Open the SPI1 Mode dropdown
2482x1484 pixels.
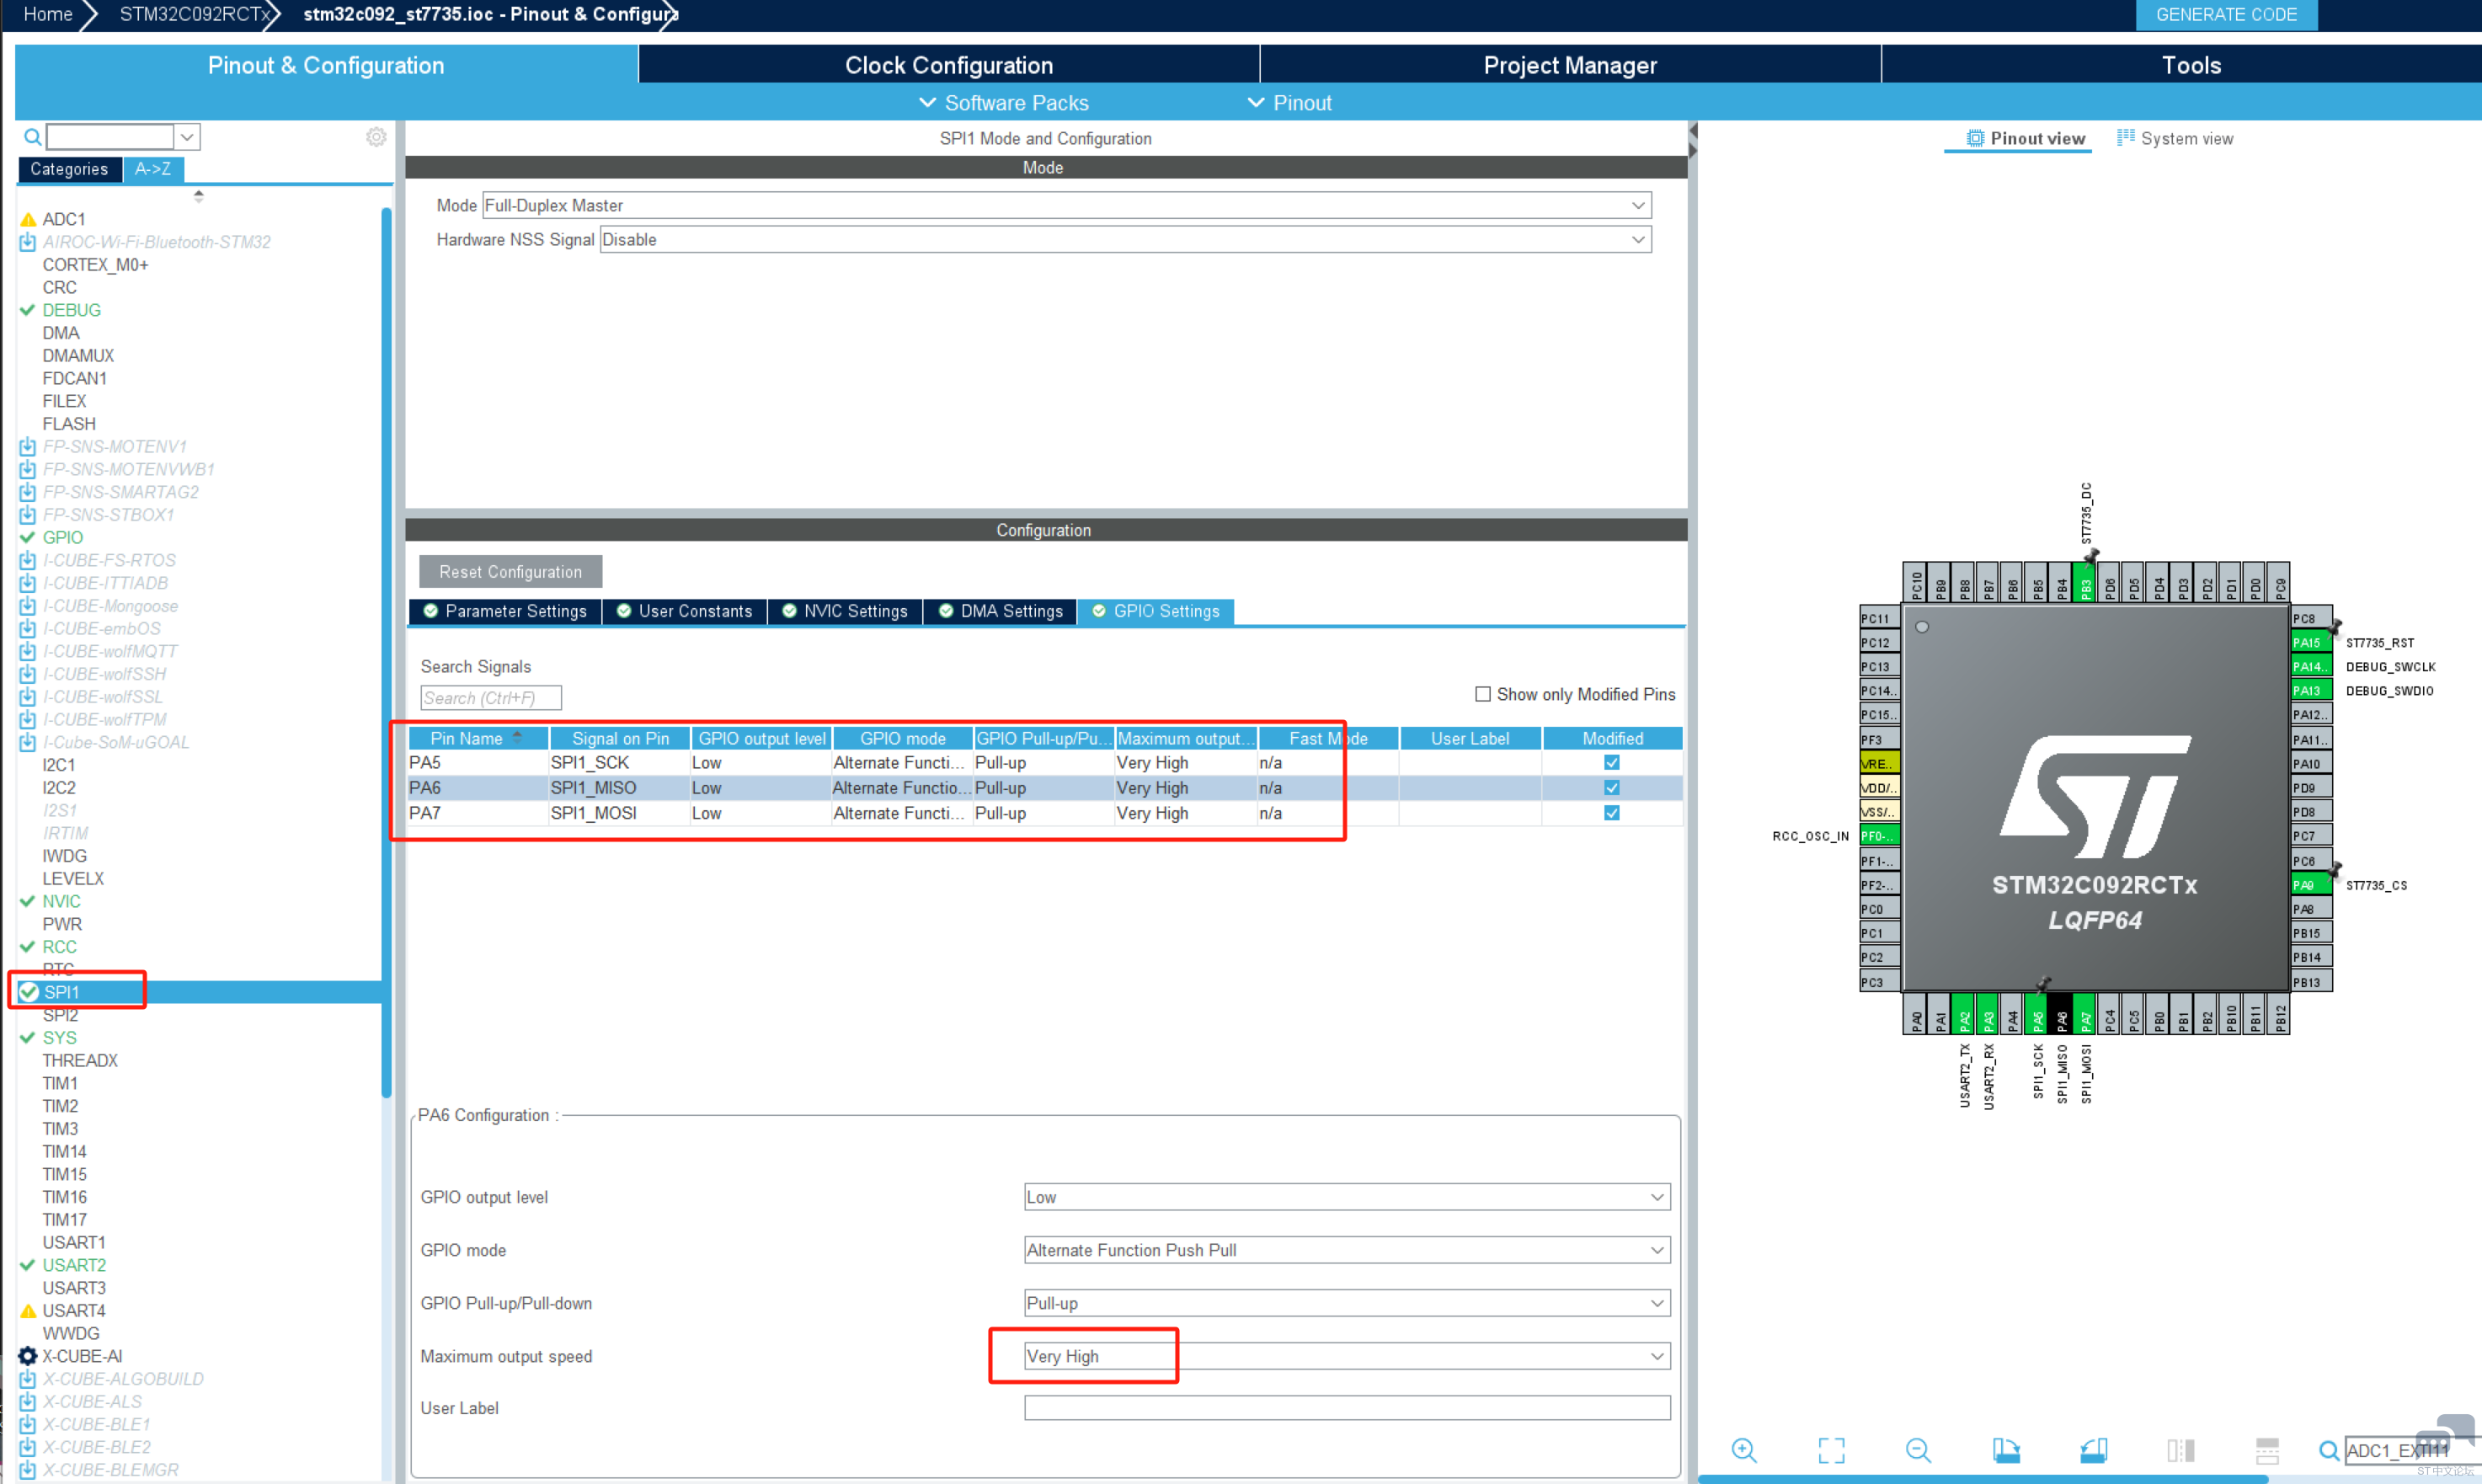point(1067,205)
